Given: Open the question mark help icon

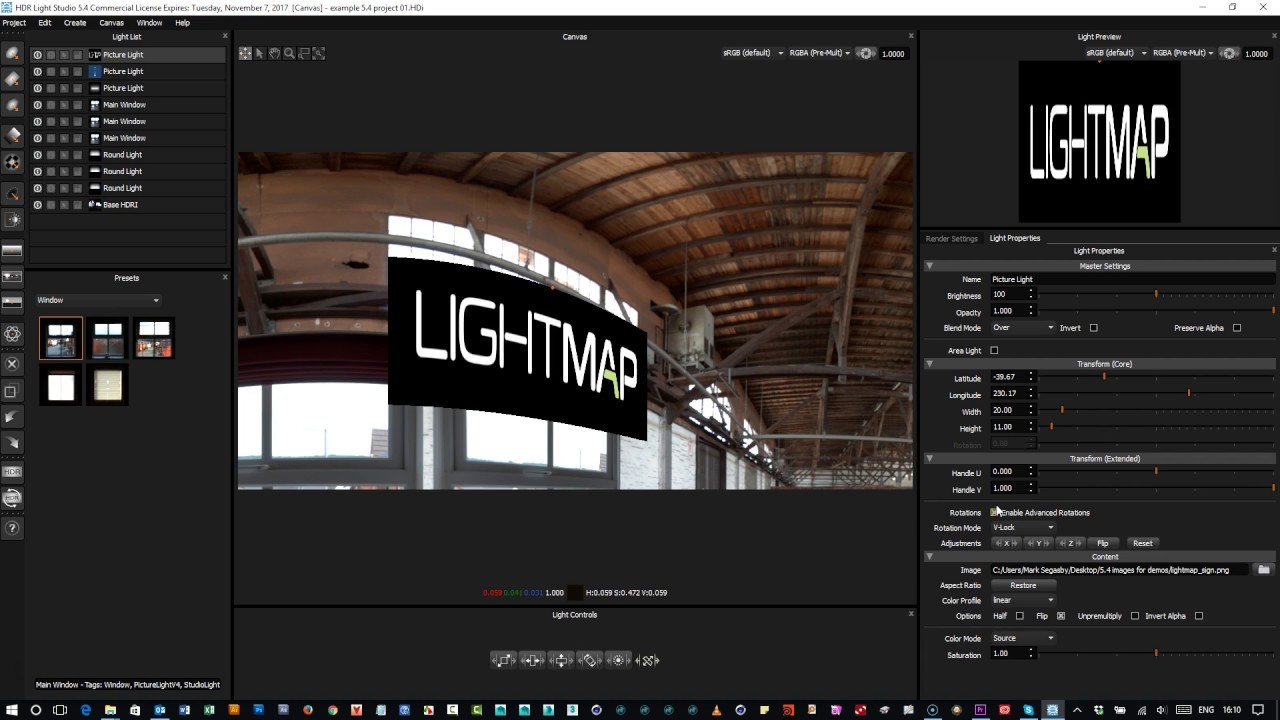Looking at the screenshot, I should click(13, 528).
